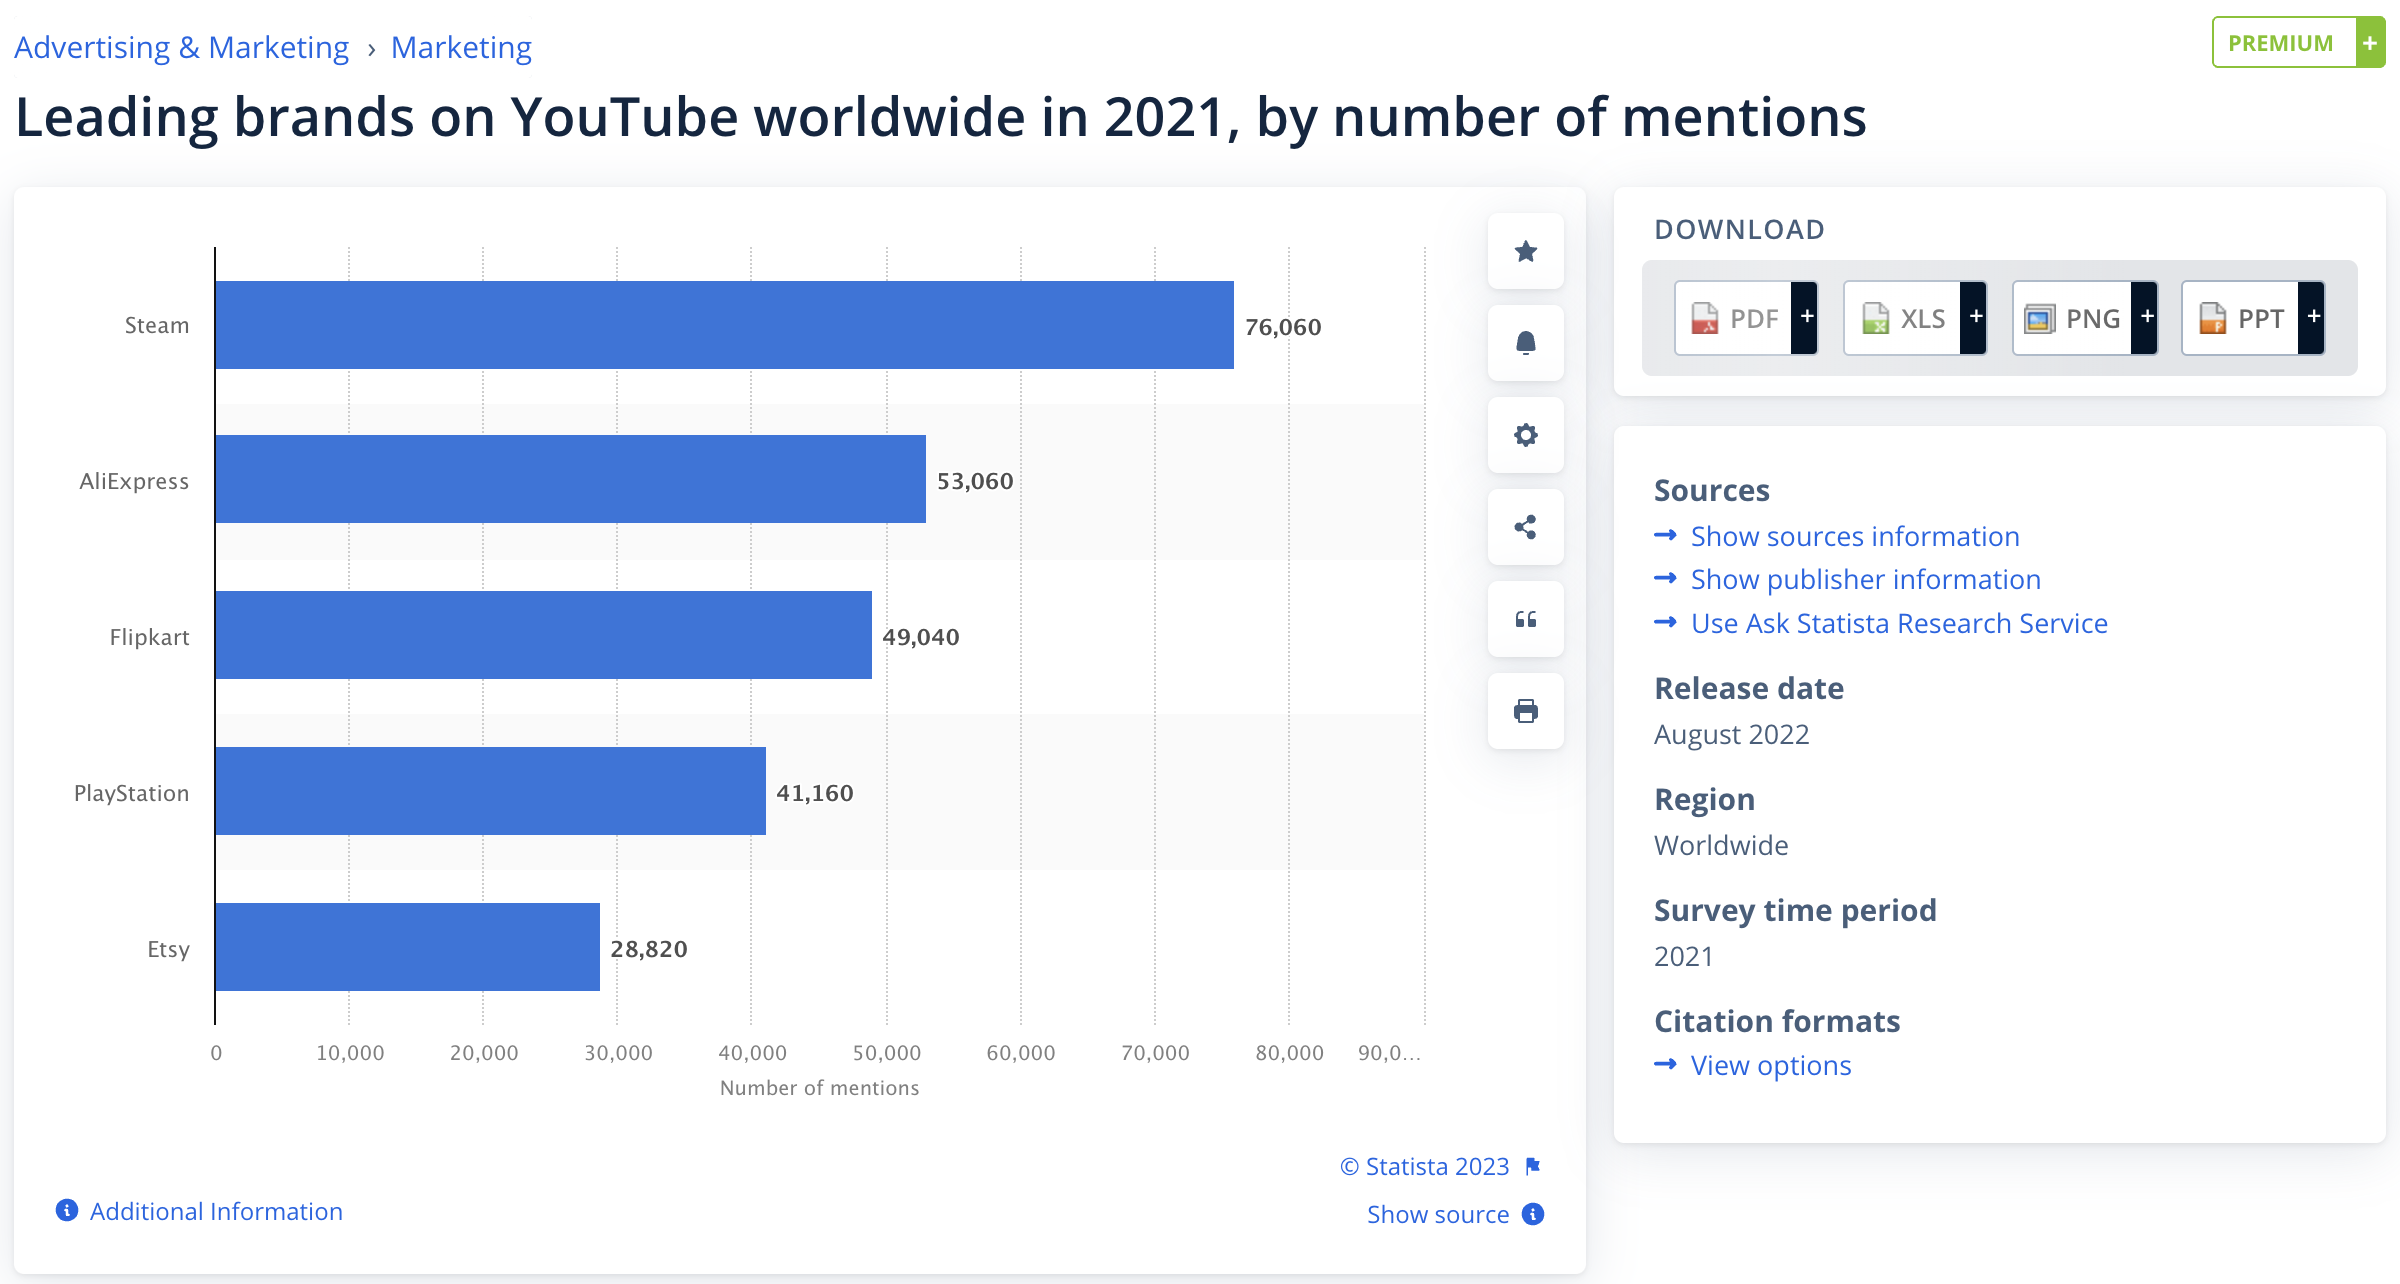Image resolution: width=2400 pixels, height=1284 pixels.
Task: Click the star favorite icon
Action: 1525,251
